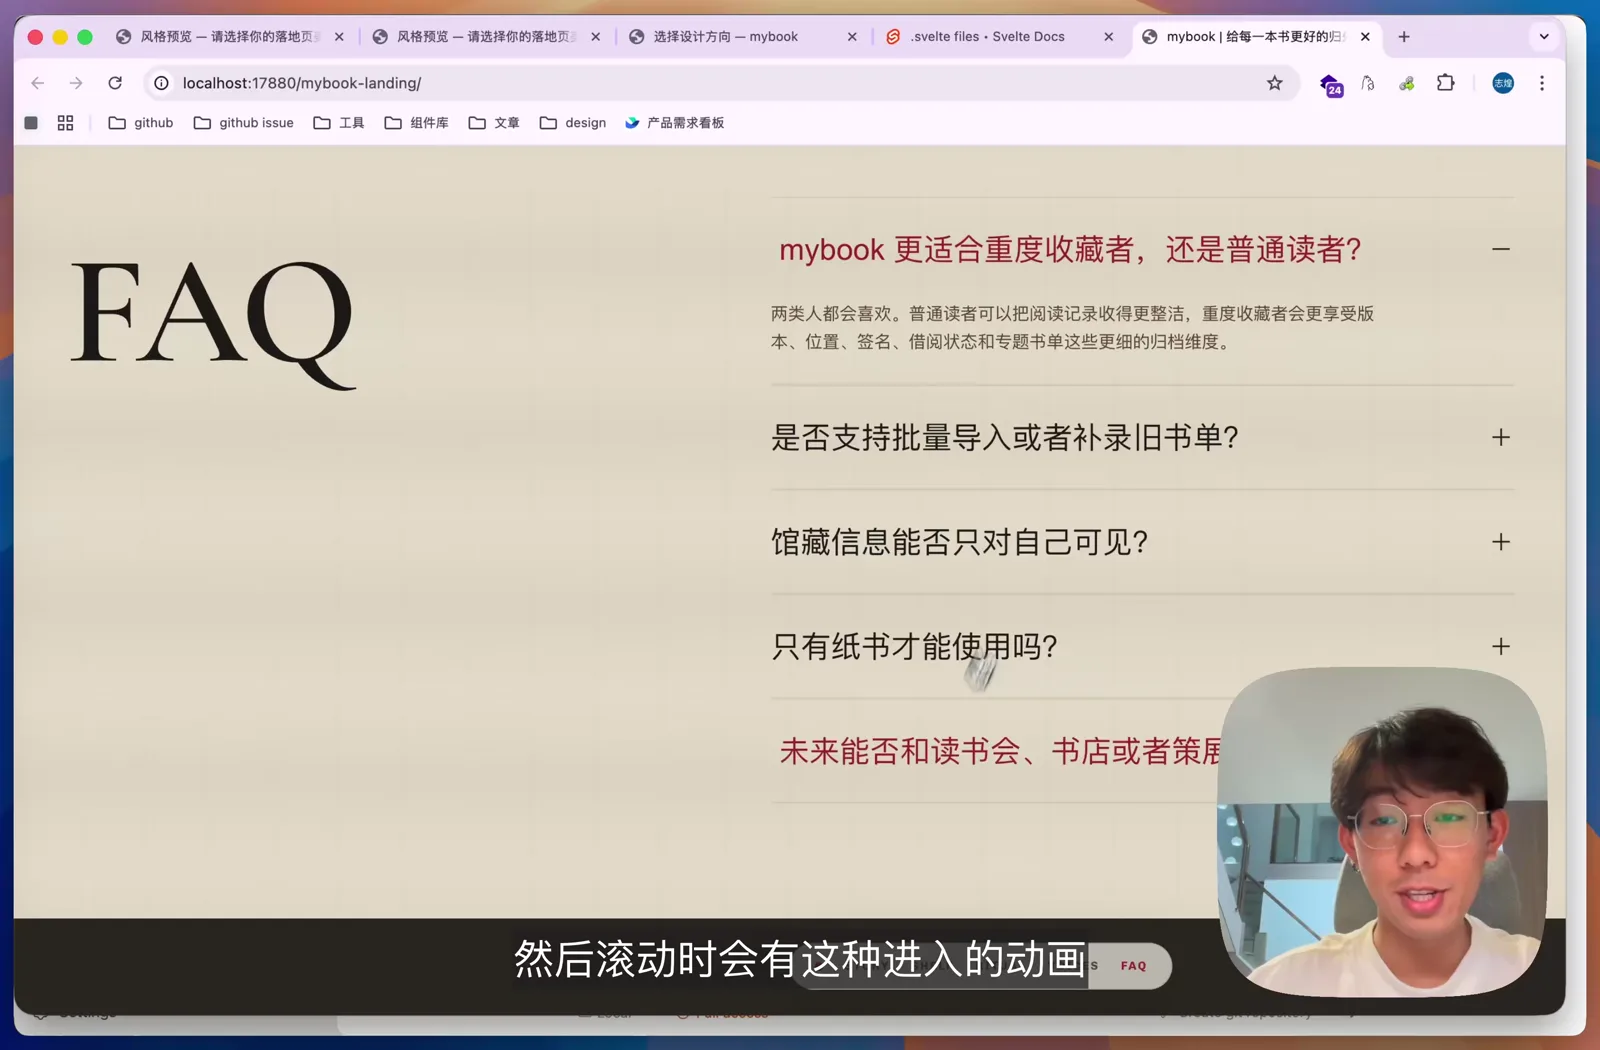Image resolution: width=1600 pixels, height=1050 pixels.
Task: Click the FAQ nav pill item
Action: [x=1133, y=966]
